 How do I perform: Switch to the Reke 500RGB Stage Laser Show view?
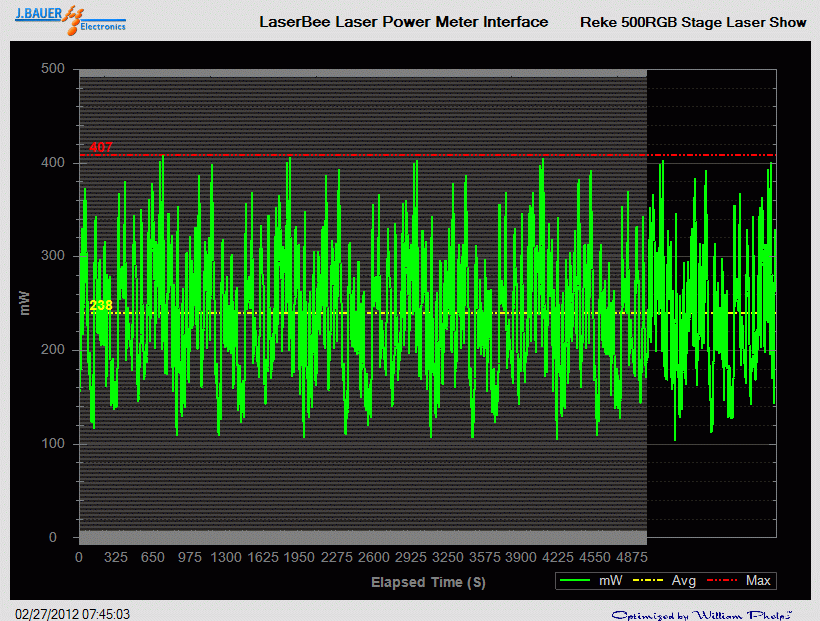pos(692,21)
